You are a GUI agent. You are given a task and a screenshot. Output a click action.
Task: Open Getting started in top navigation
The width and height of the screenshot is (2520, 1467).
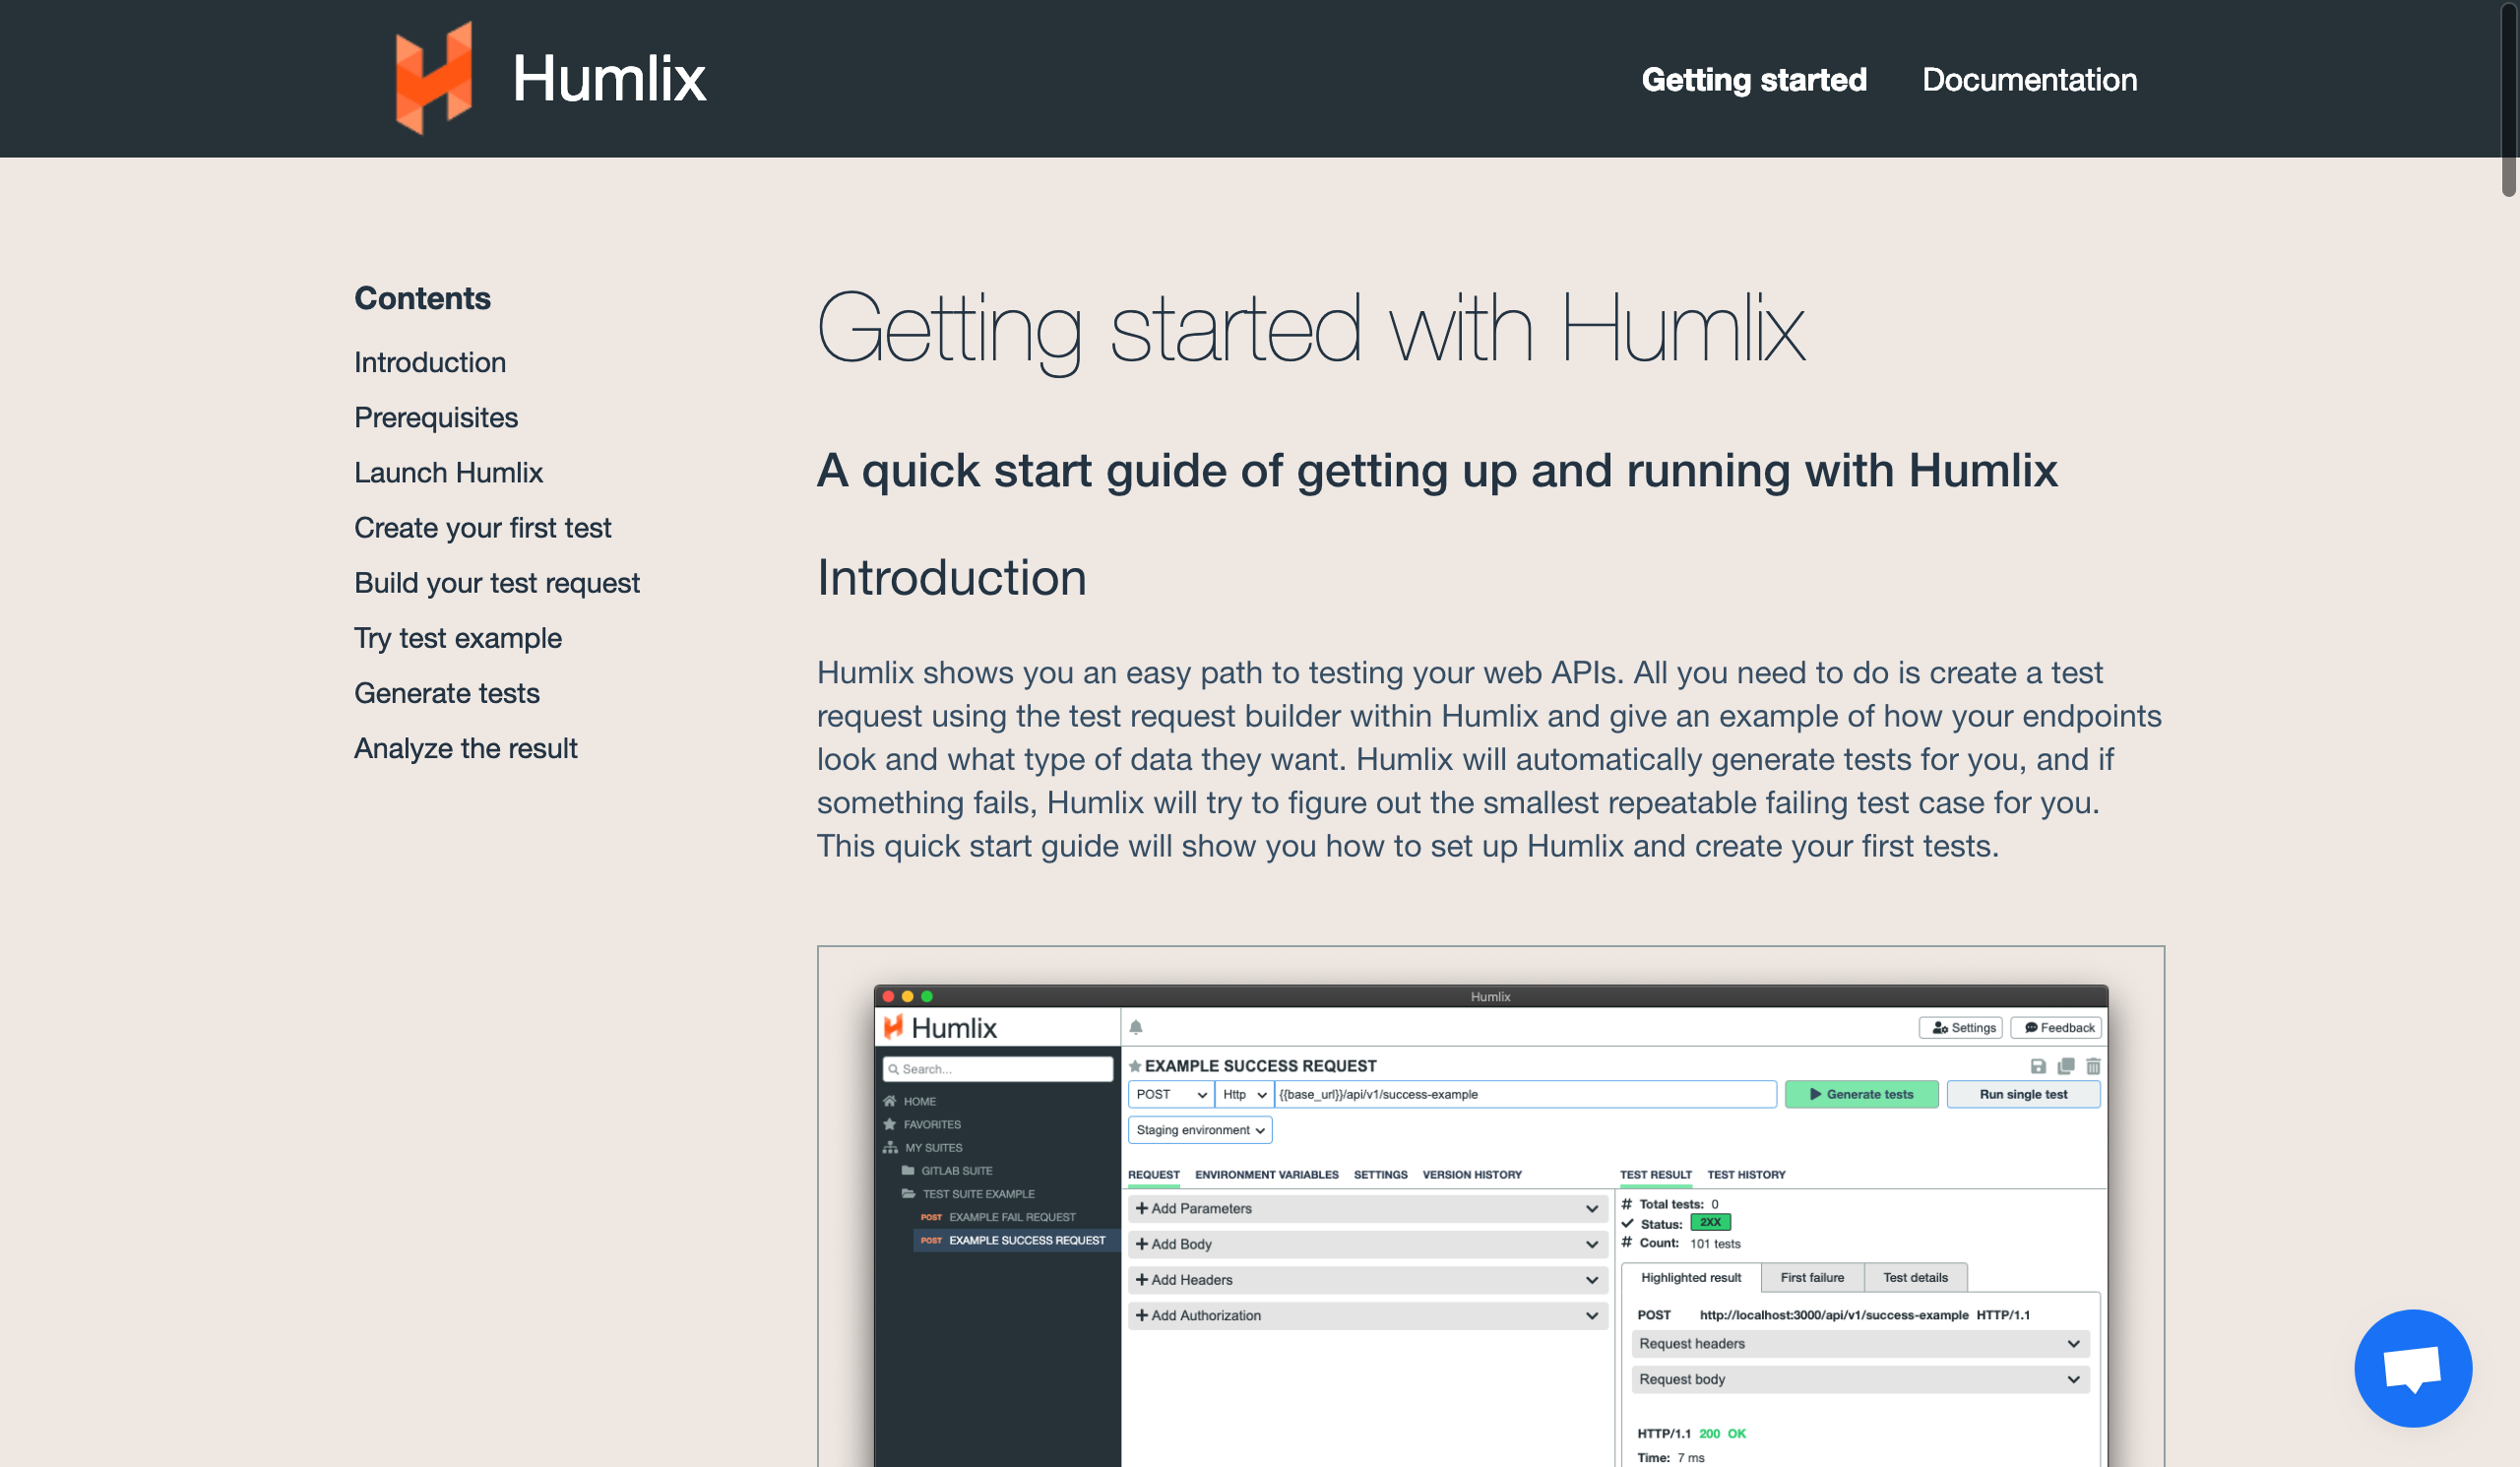point(1753,80)
